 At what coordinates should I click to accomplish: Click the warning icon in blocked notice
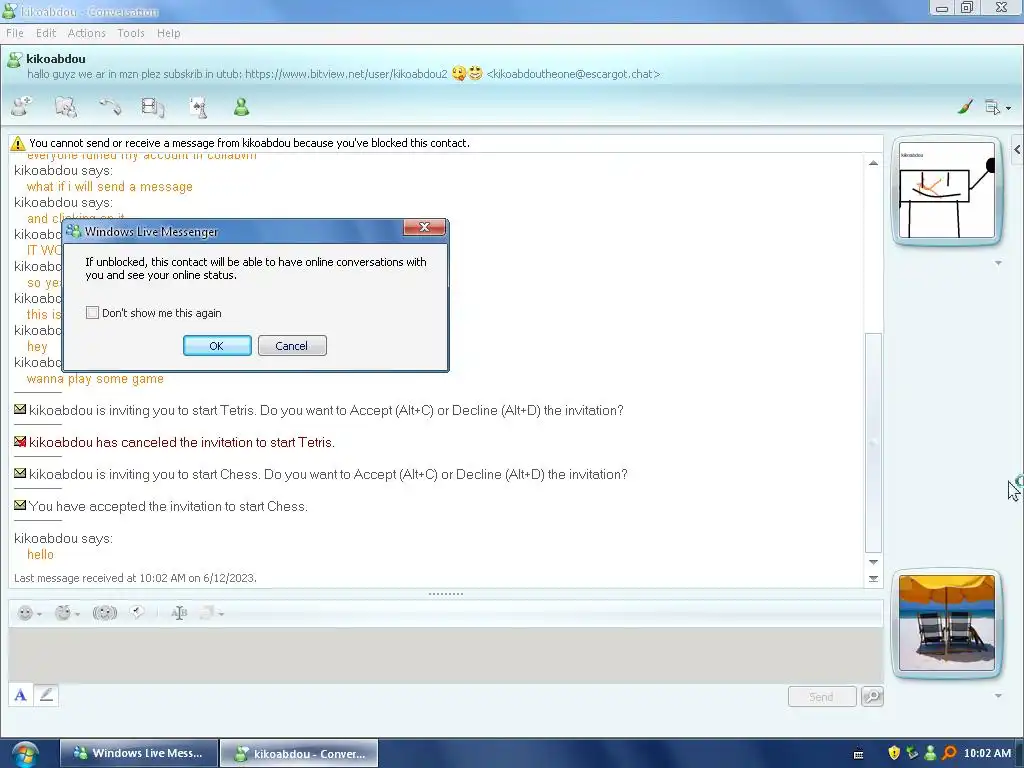tap(18, 143)
